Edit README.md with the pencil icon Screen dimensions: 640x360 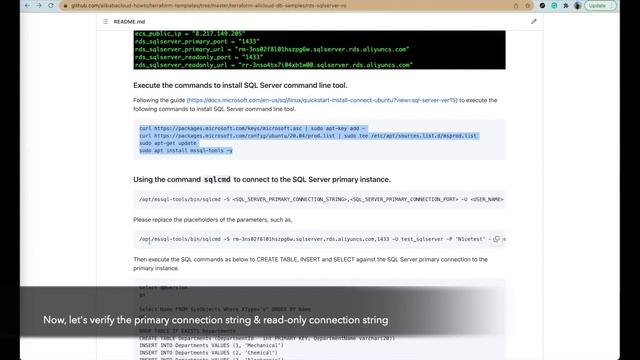coord(534,22)
